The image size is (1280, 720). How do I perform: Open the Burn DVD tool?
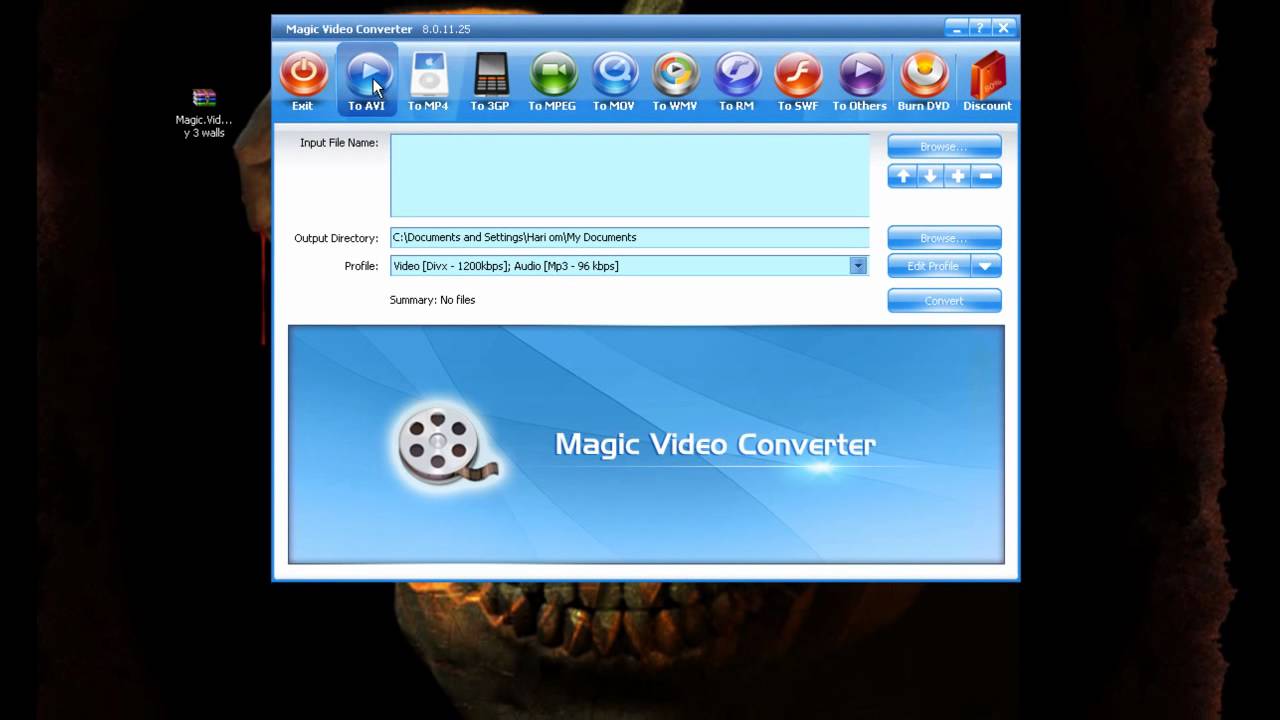click(924, 80)
